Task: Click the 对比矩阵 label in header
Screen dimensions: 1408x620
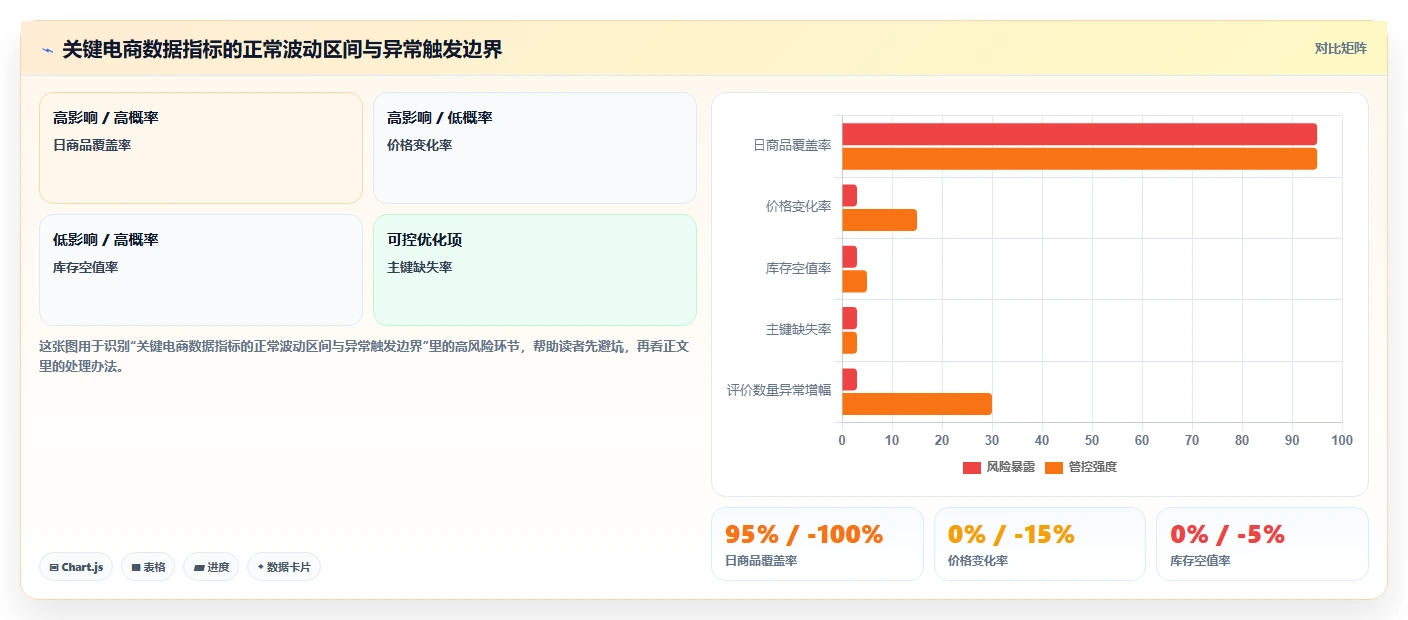Action: tap(1340, 48)
